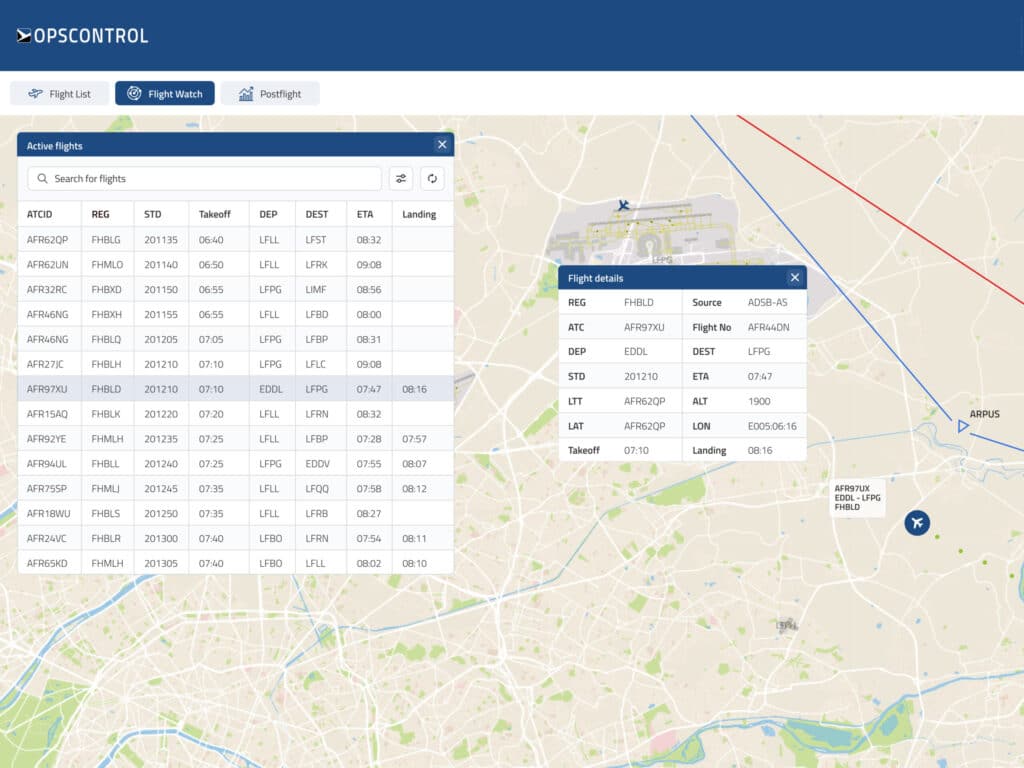This screenshot has height=768, width=1024.
Task: Click registration FHBLQ in the table
Action: click(106, 339)
